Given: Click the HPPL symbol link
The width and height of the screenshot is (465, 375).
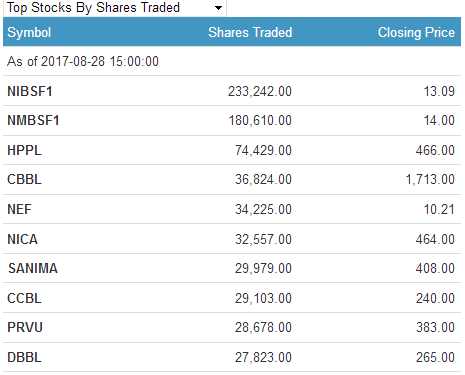Looking at the screenshot, I should click(24, 150).
